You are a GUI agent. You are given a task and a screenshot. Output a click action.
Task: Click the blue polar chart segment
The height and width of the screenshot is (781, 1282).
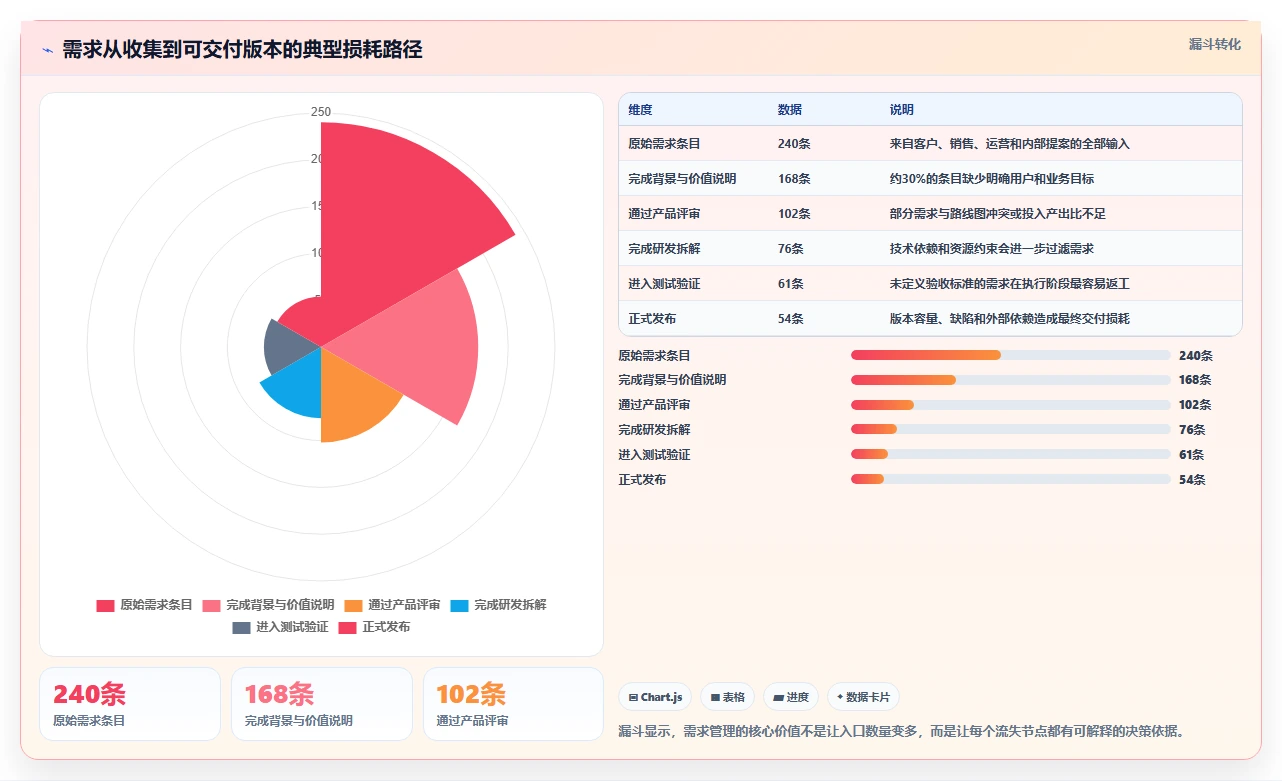(297, 388)
